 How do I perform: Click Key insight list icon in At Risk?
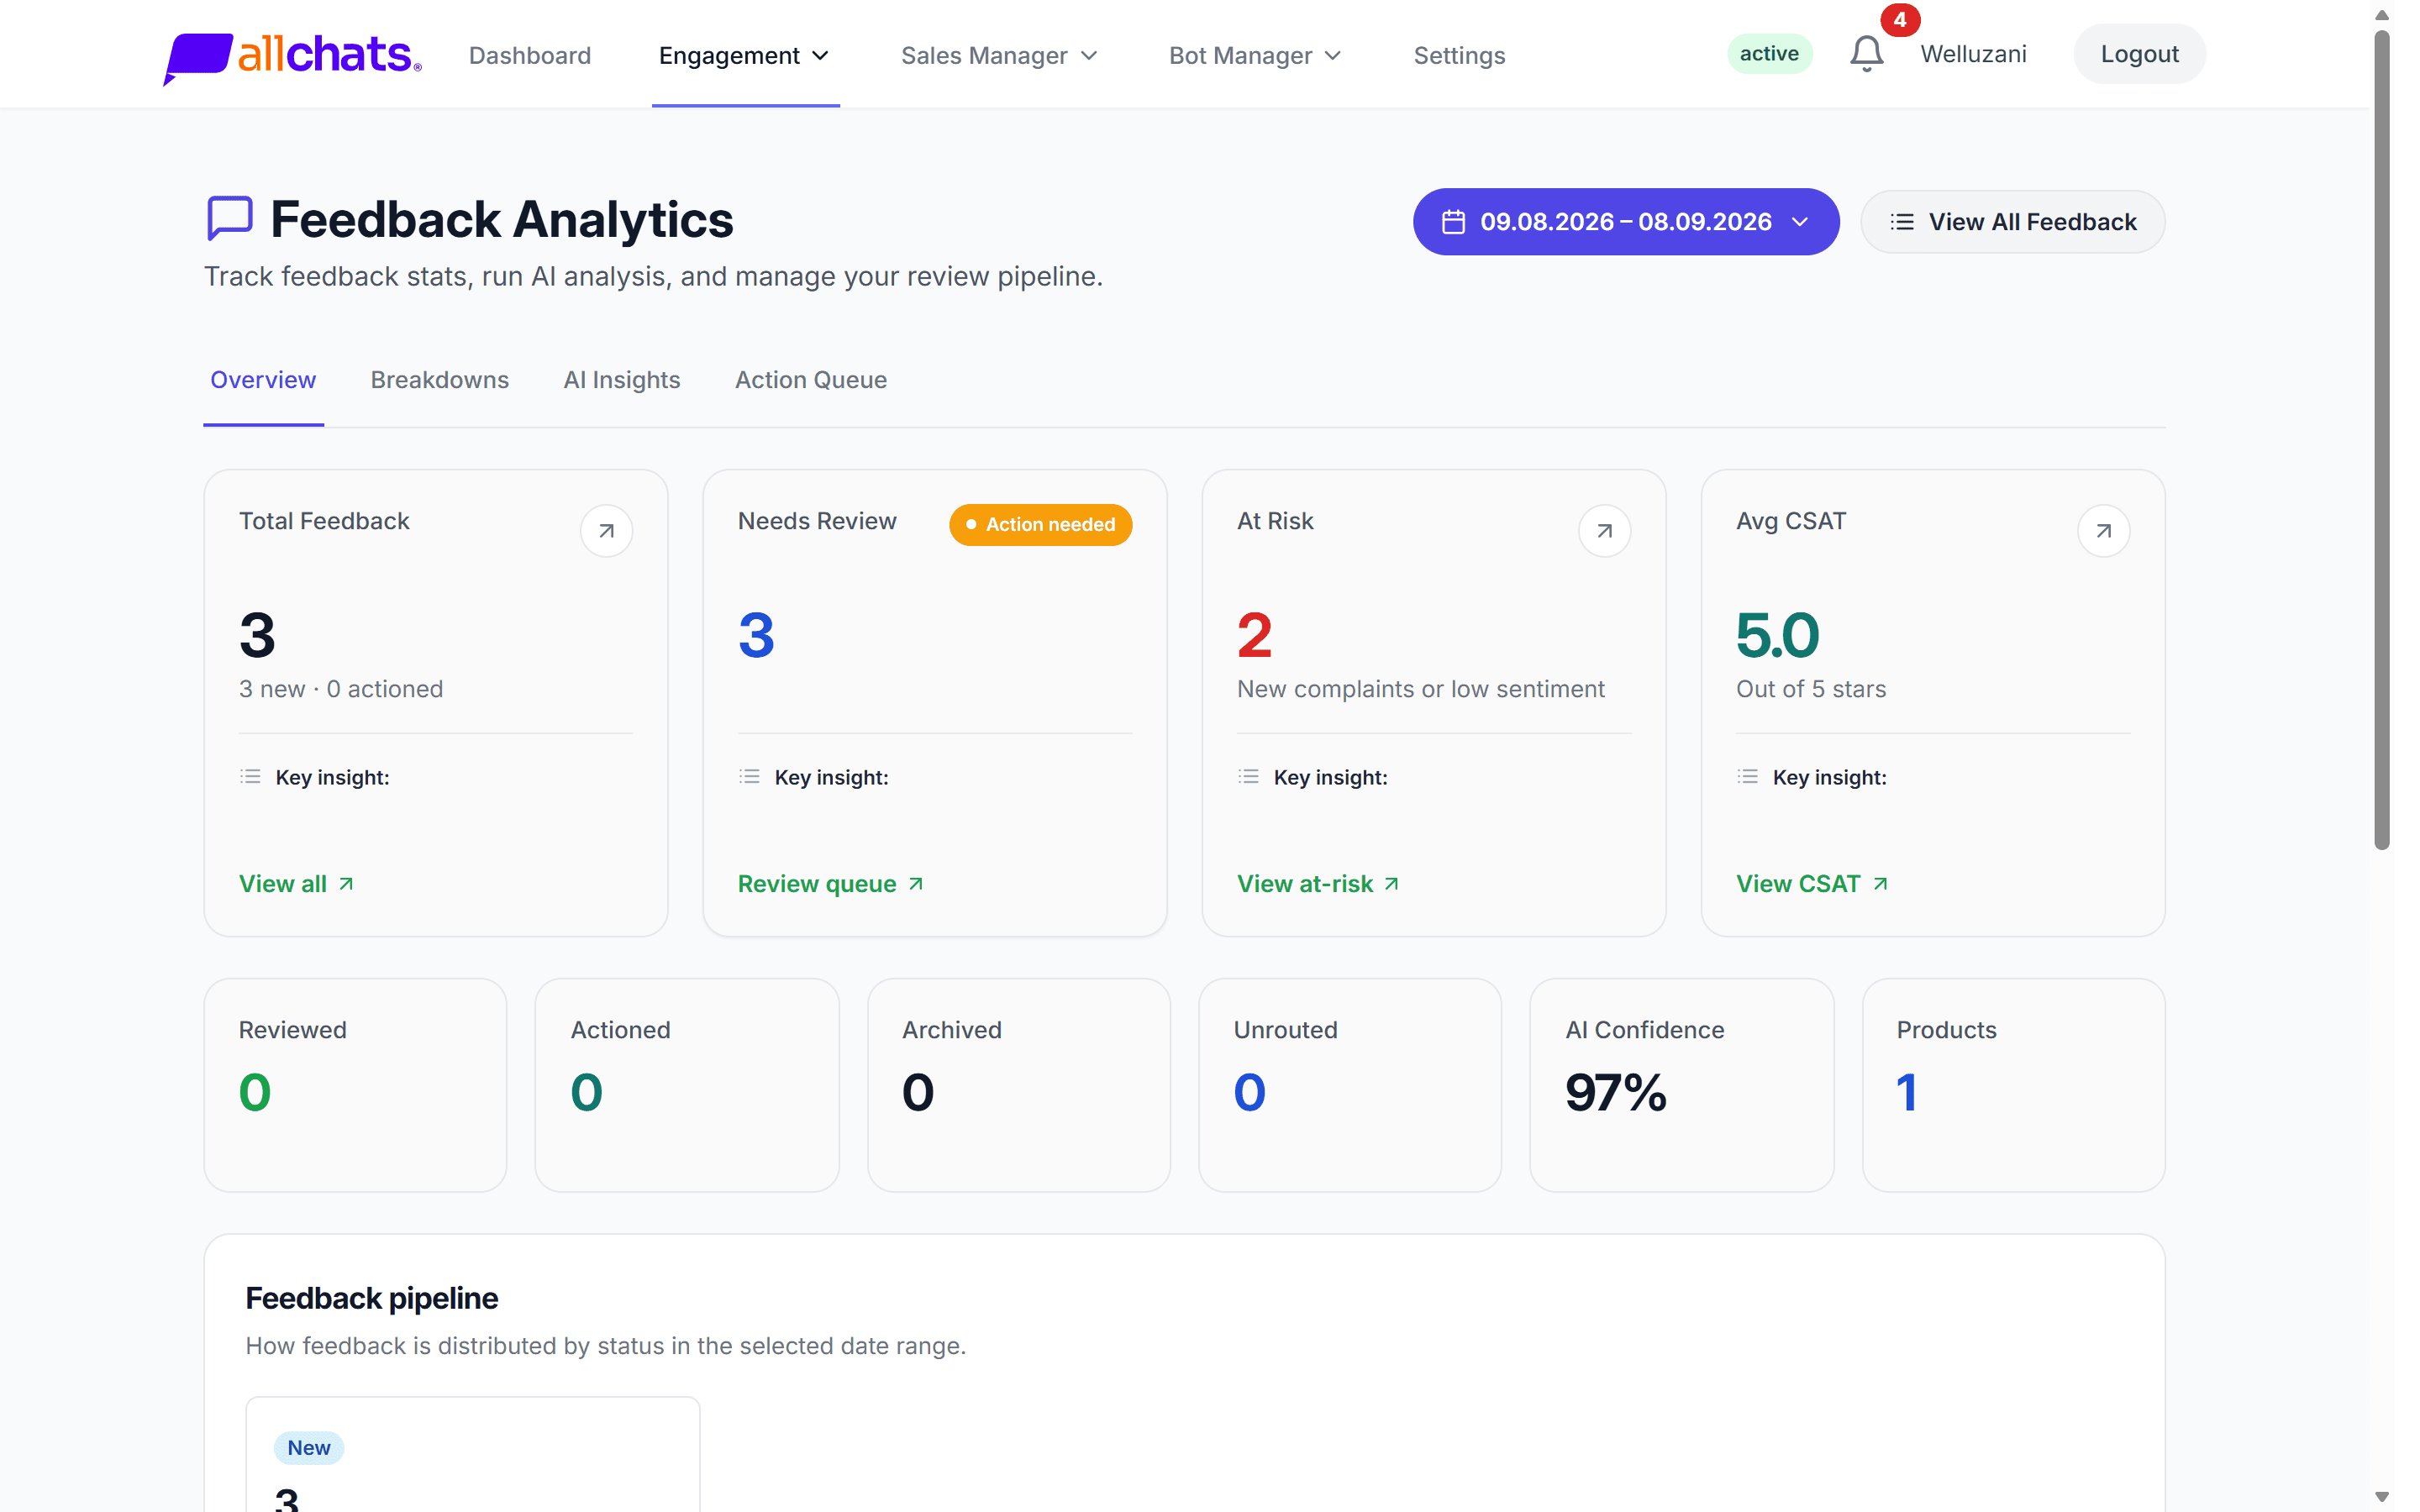point(1248,777)
